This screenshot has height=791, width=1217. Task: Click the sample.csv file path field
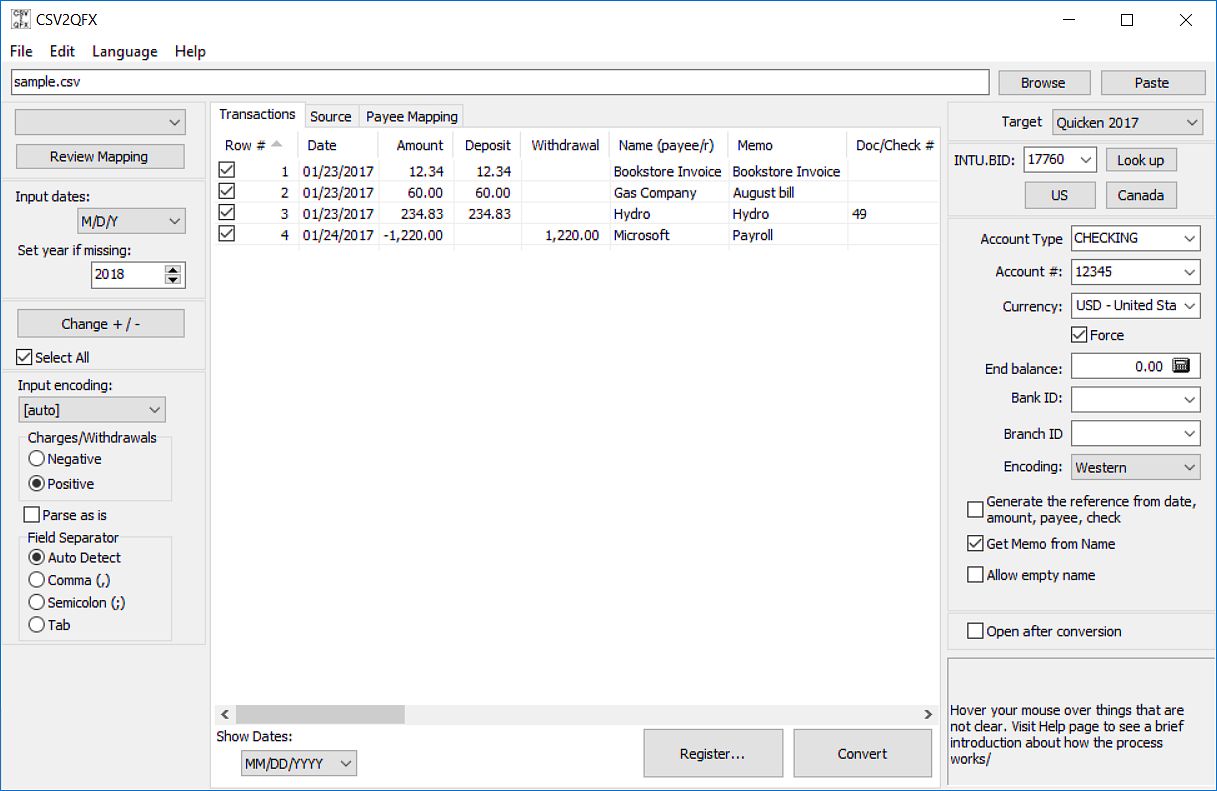tap(500, 82)
